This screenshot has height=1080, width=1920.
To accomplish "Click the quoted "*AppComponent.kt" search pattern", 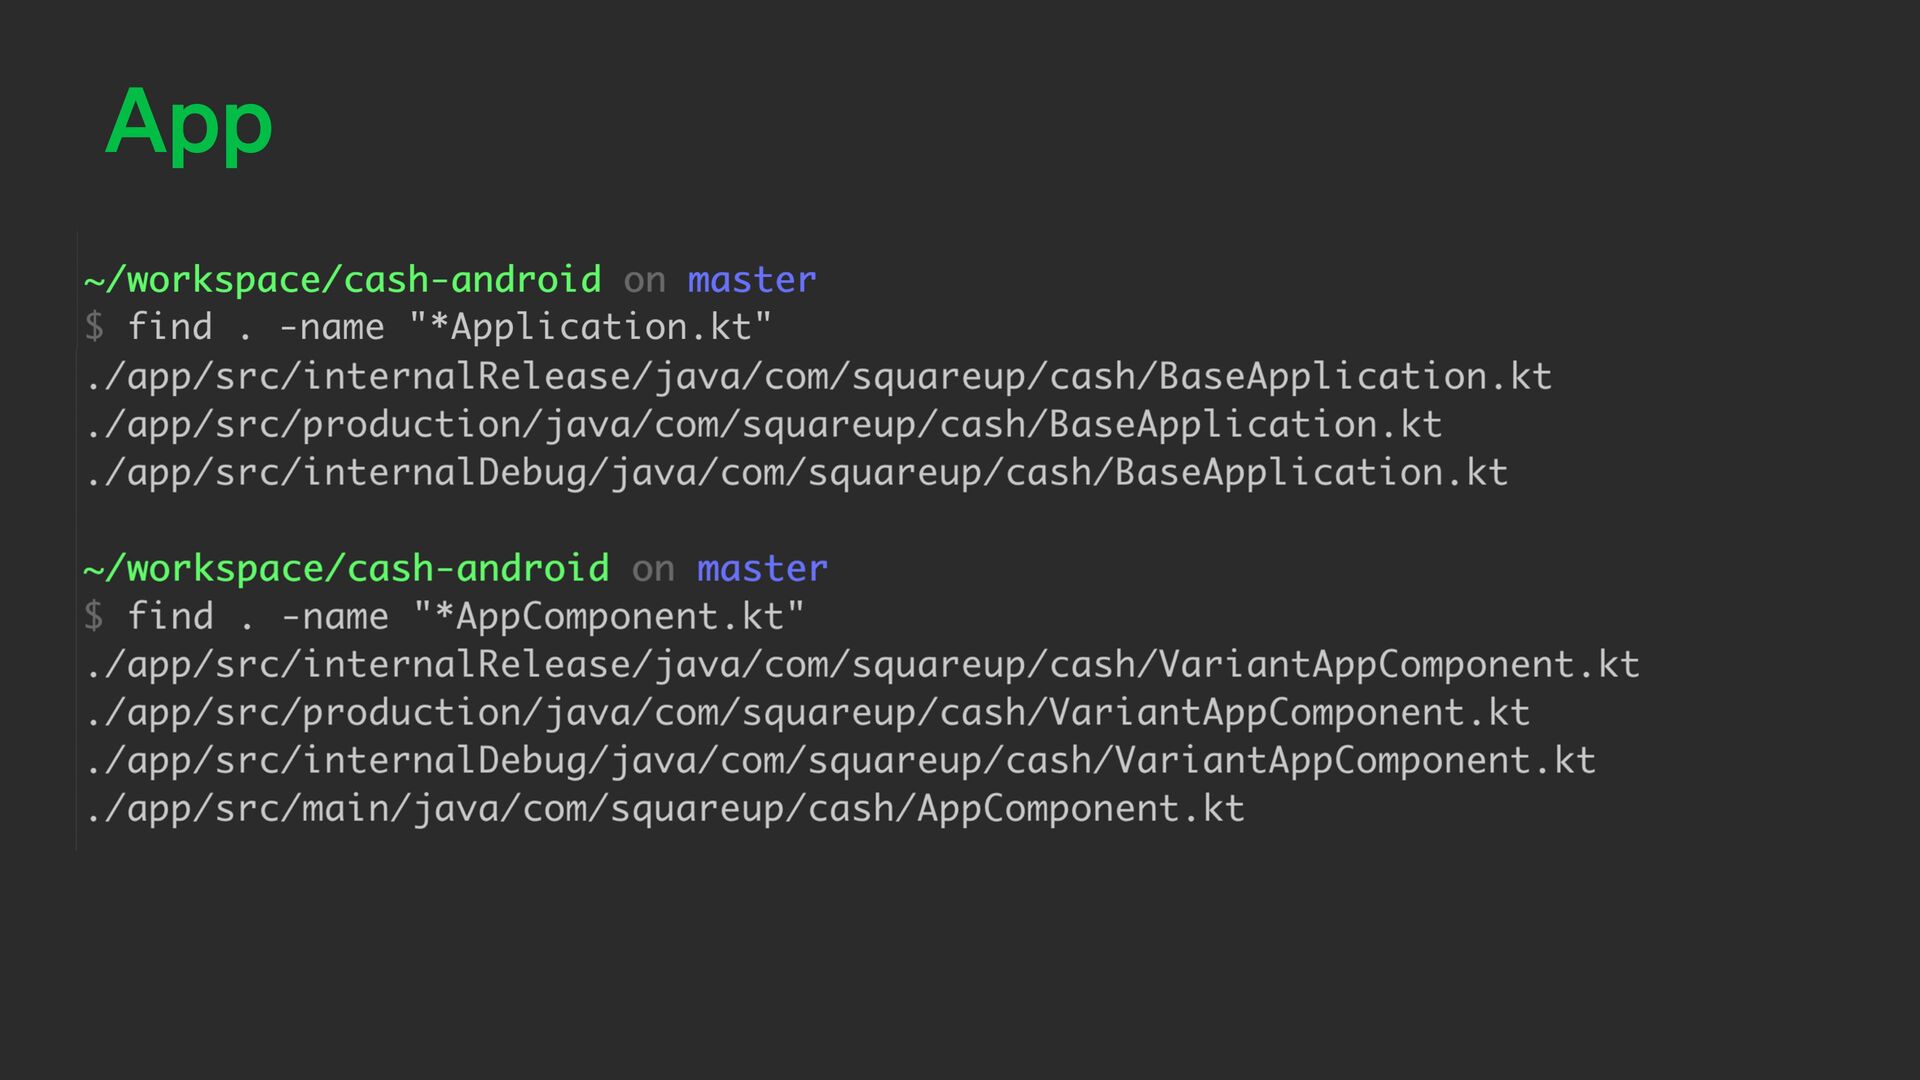I will (609, 616).
